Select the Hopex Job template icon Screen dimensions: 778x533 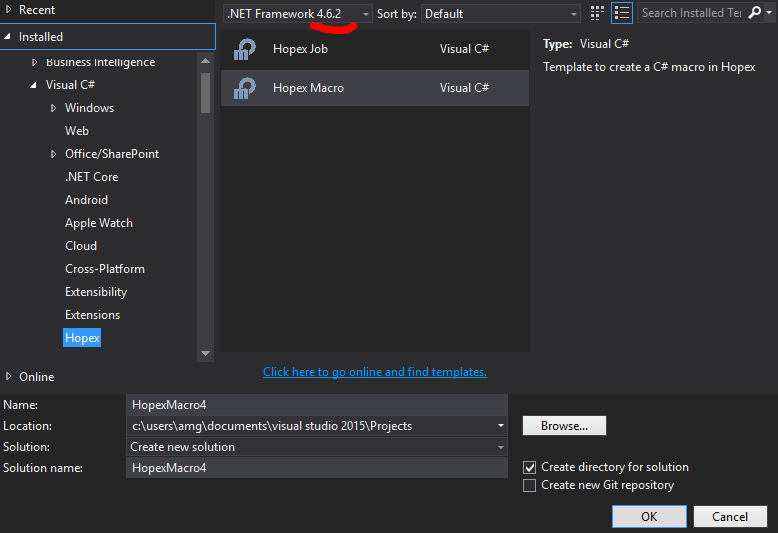pyautogui.click(x=245, y=49)
